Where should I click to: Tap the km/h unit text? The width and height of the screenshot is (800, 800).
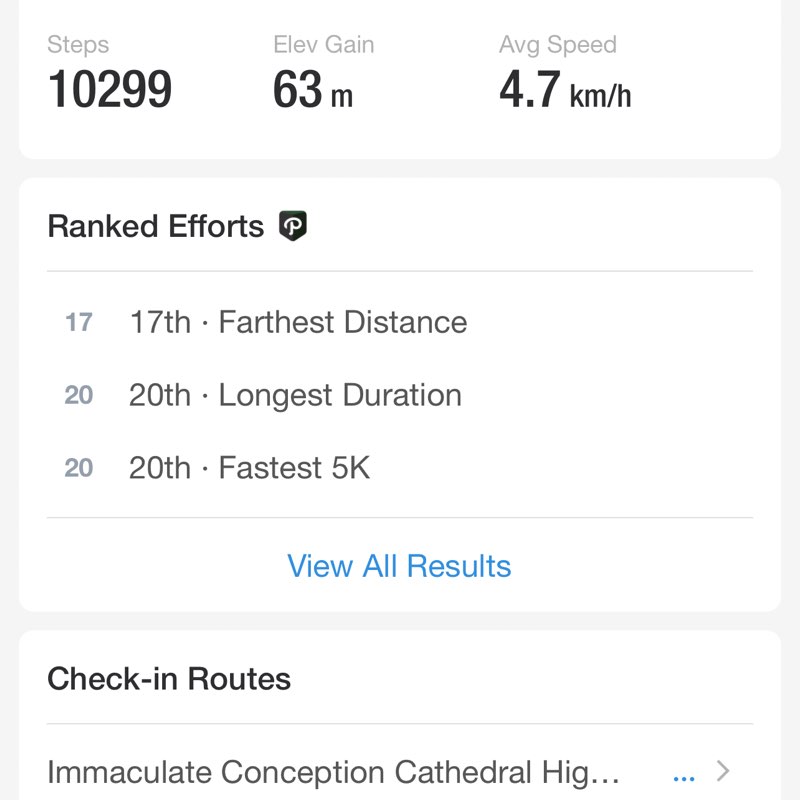click(601, 96)
